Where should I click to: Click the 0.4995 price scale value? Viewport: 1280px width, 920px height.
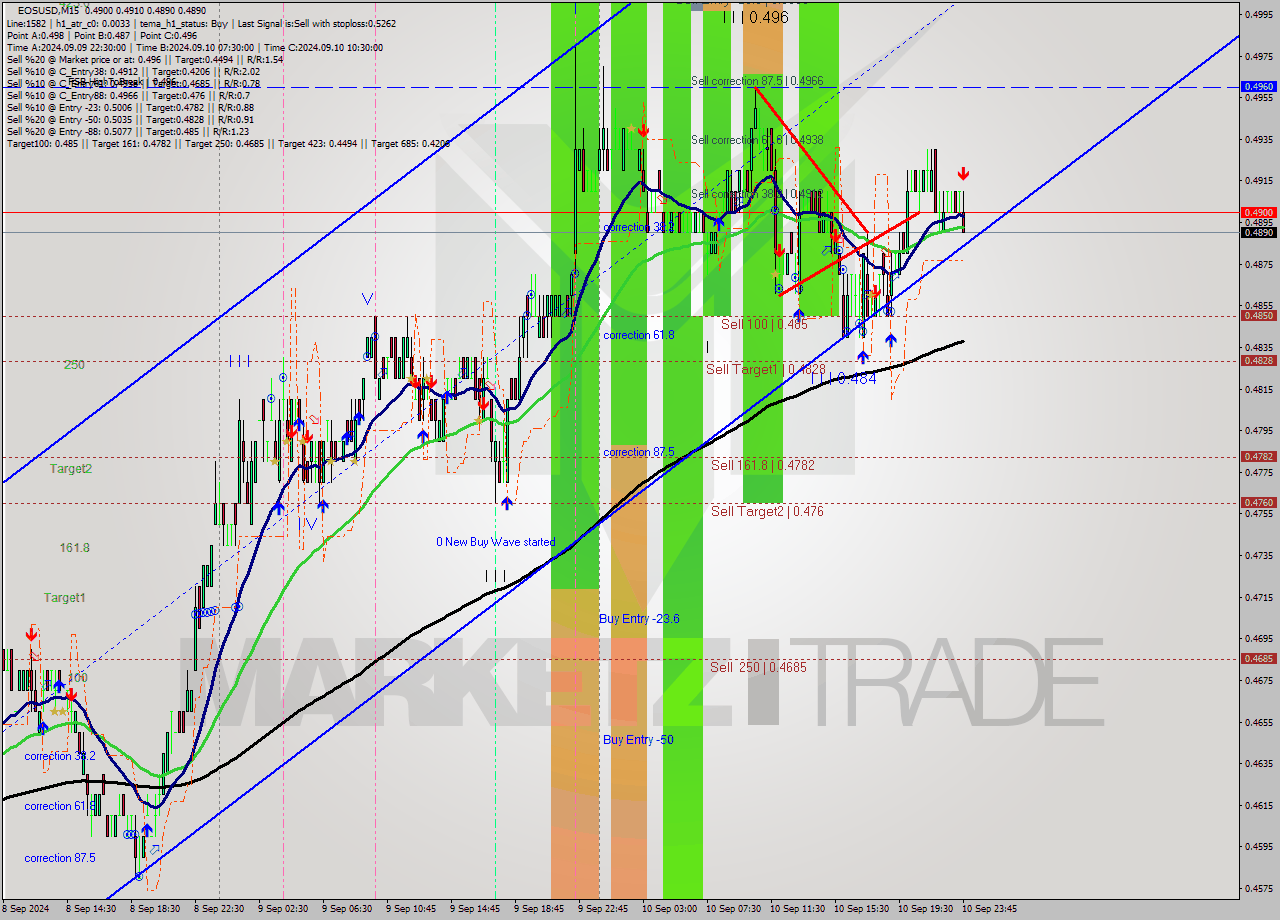coord(1258,14)
